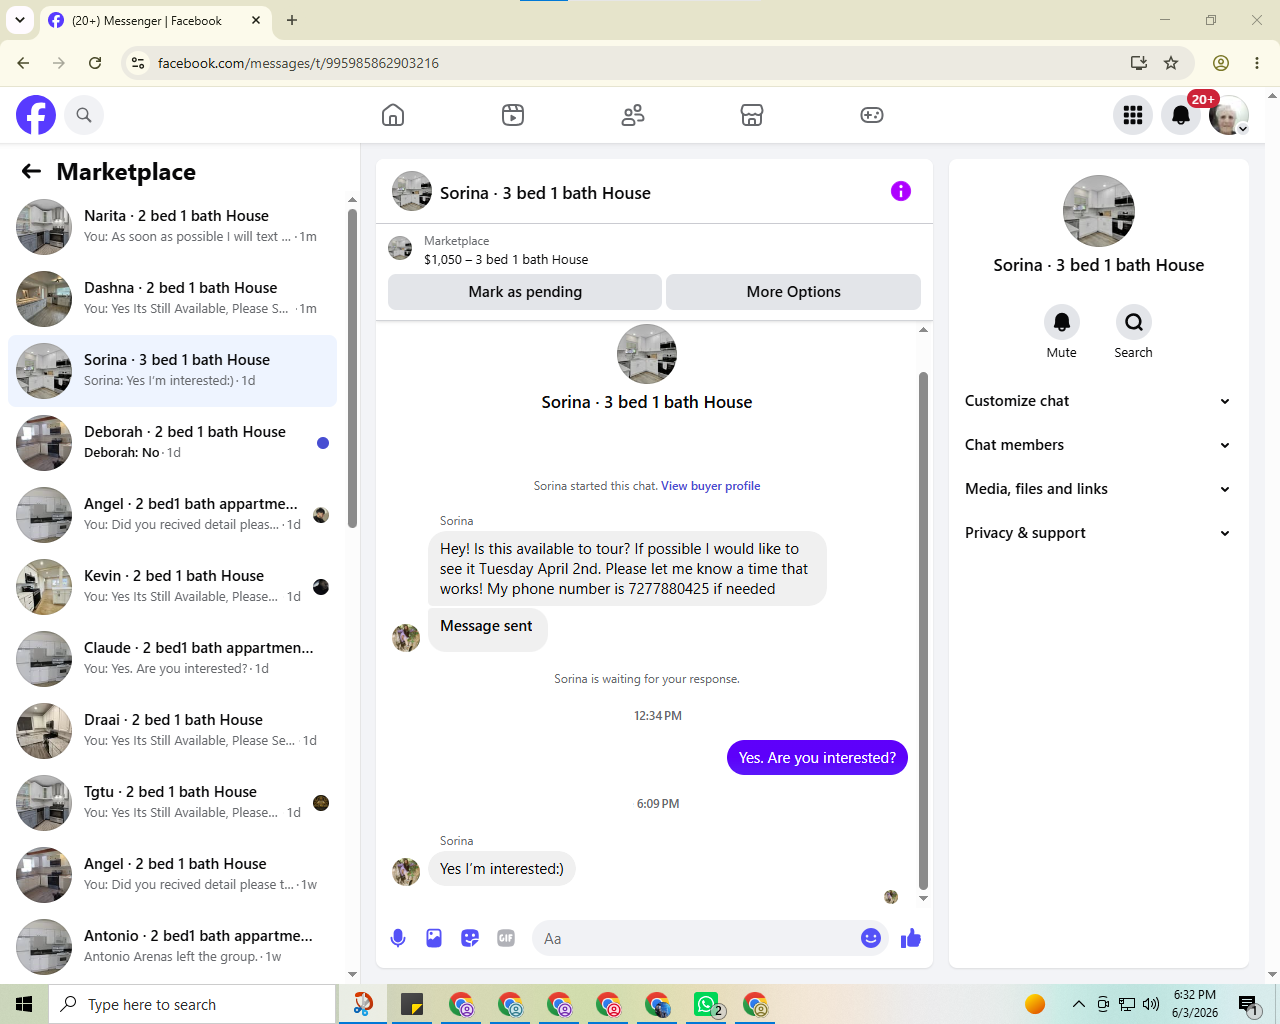Show hidden system tray icons
This screenshot has height=1024, width=1280.
click(x=1078, y=1004)
